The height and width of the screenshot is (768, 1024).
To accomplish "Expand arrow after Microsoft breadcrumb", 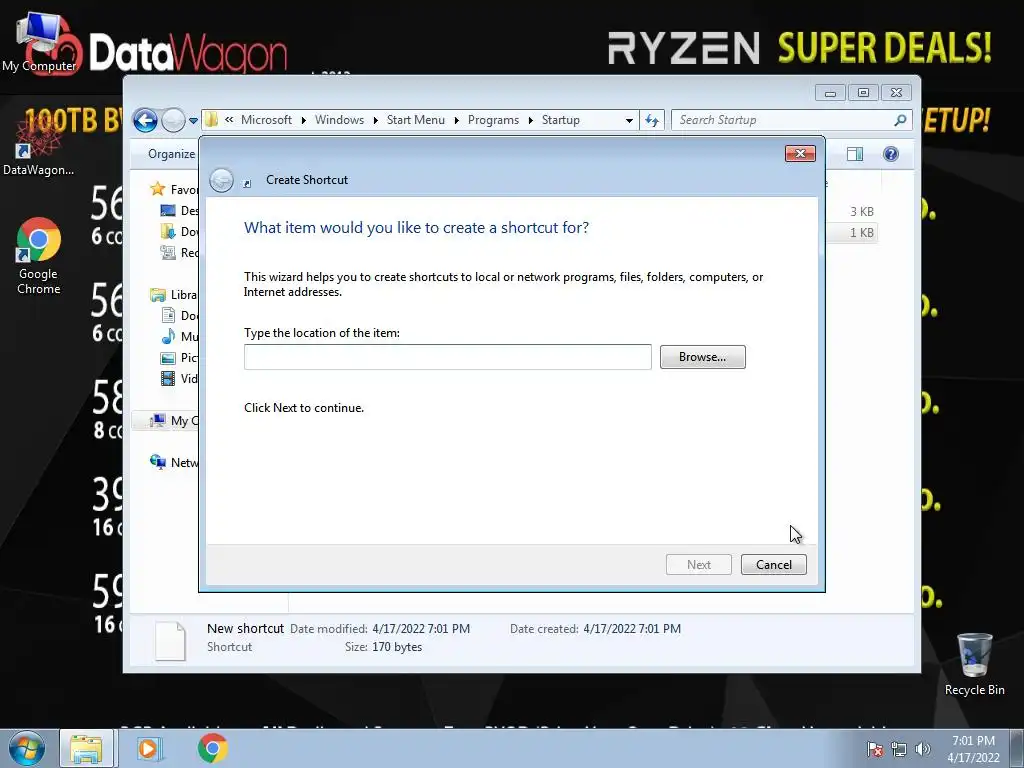I will coord(304,120).
